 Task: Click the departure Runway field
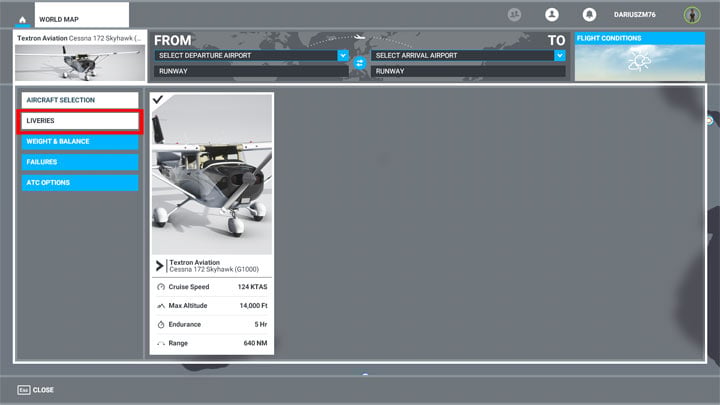(x=251, y=71)
